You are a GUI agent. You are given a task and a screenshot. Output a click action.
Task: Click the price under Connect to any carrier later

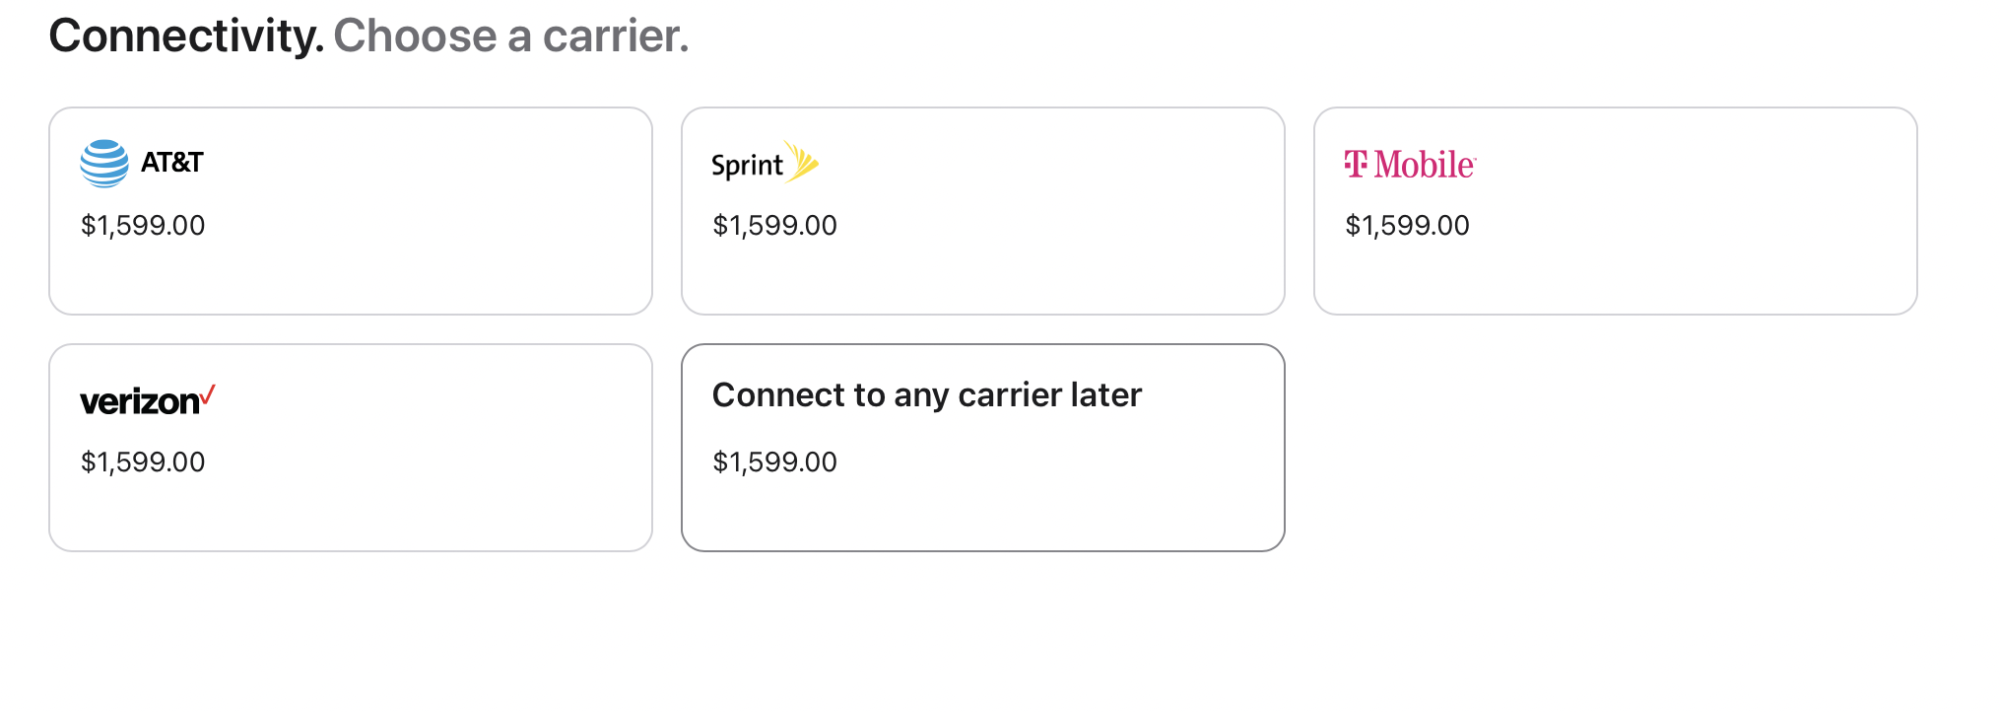point(775,462)
